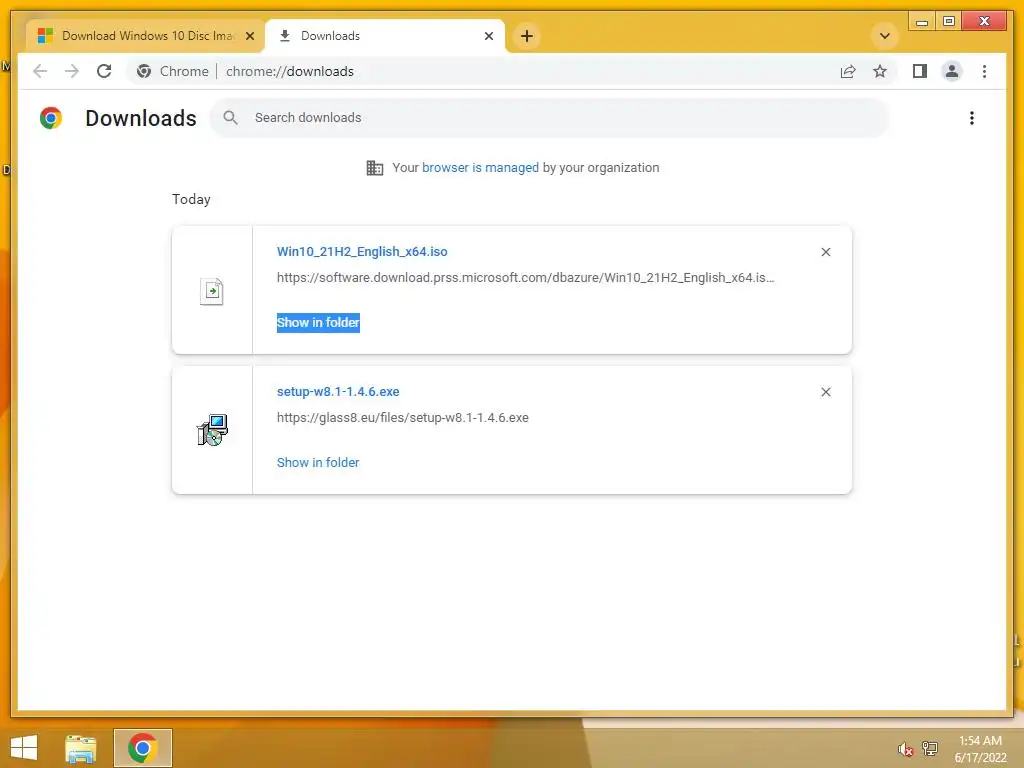Select the Downloads tab
Screen dimensions: 1024x768
click(x=385, y=36)
